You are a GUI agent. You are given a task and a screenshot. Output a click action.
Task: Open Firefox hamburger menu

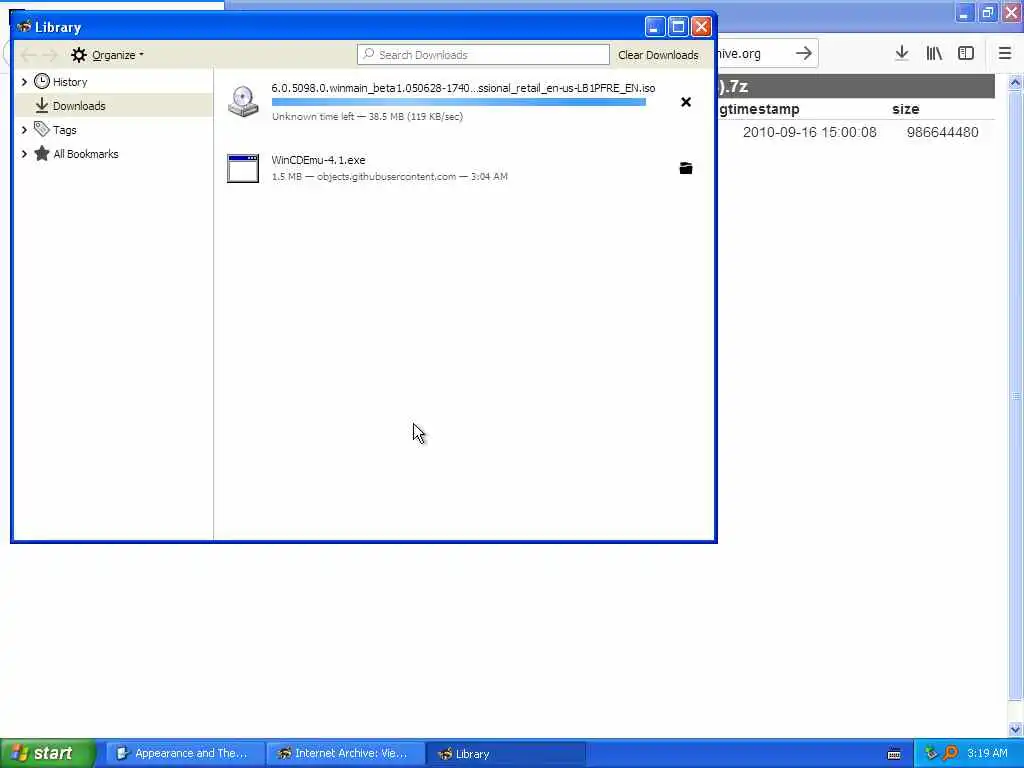pos(1005,54)
